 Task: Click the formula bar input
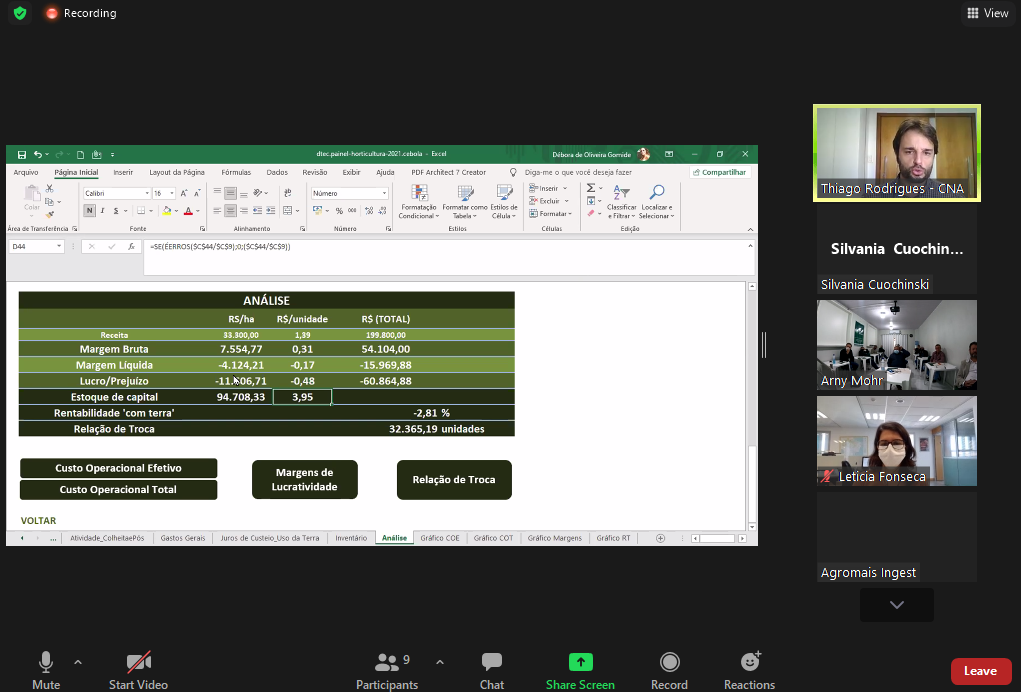point(449,258)
